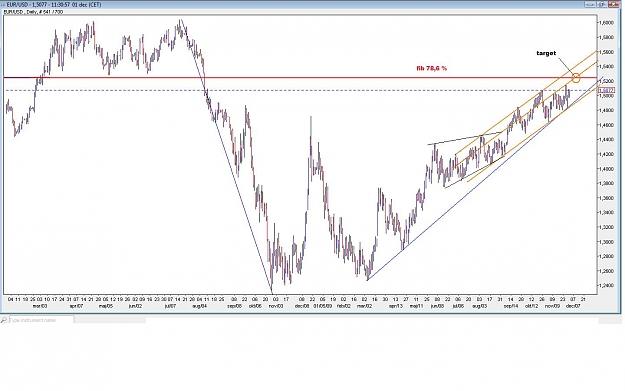625x391 pixels.
Task: Click the "mar/03" date axis label
Action: point(40,306)
